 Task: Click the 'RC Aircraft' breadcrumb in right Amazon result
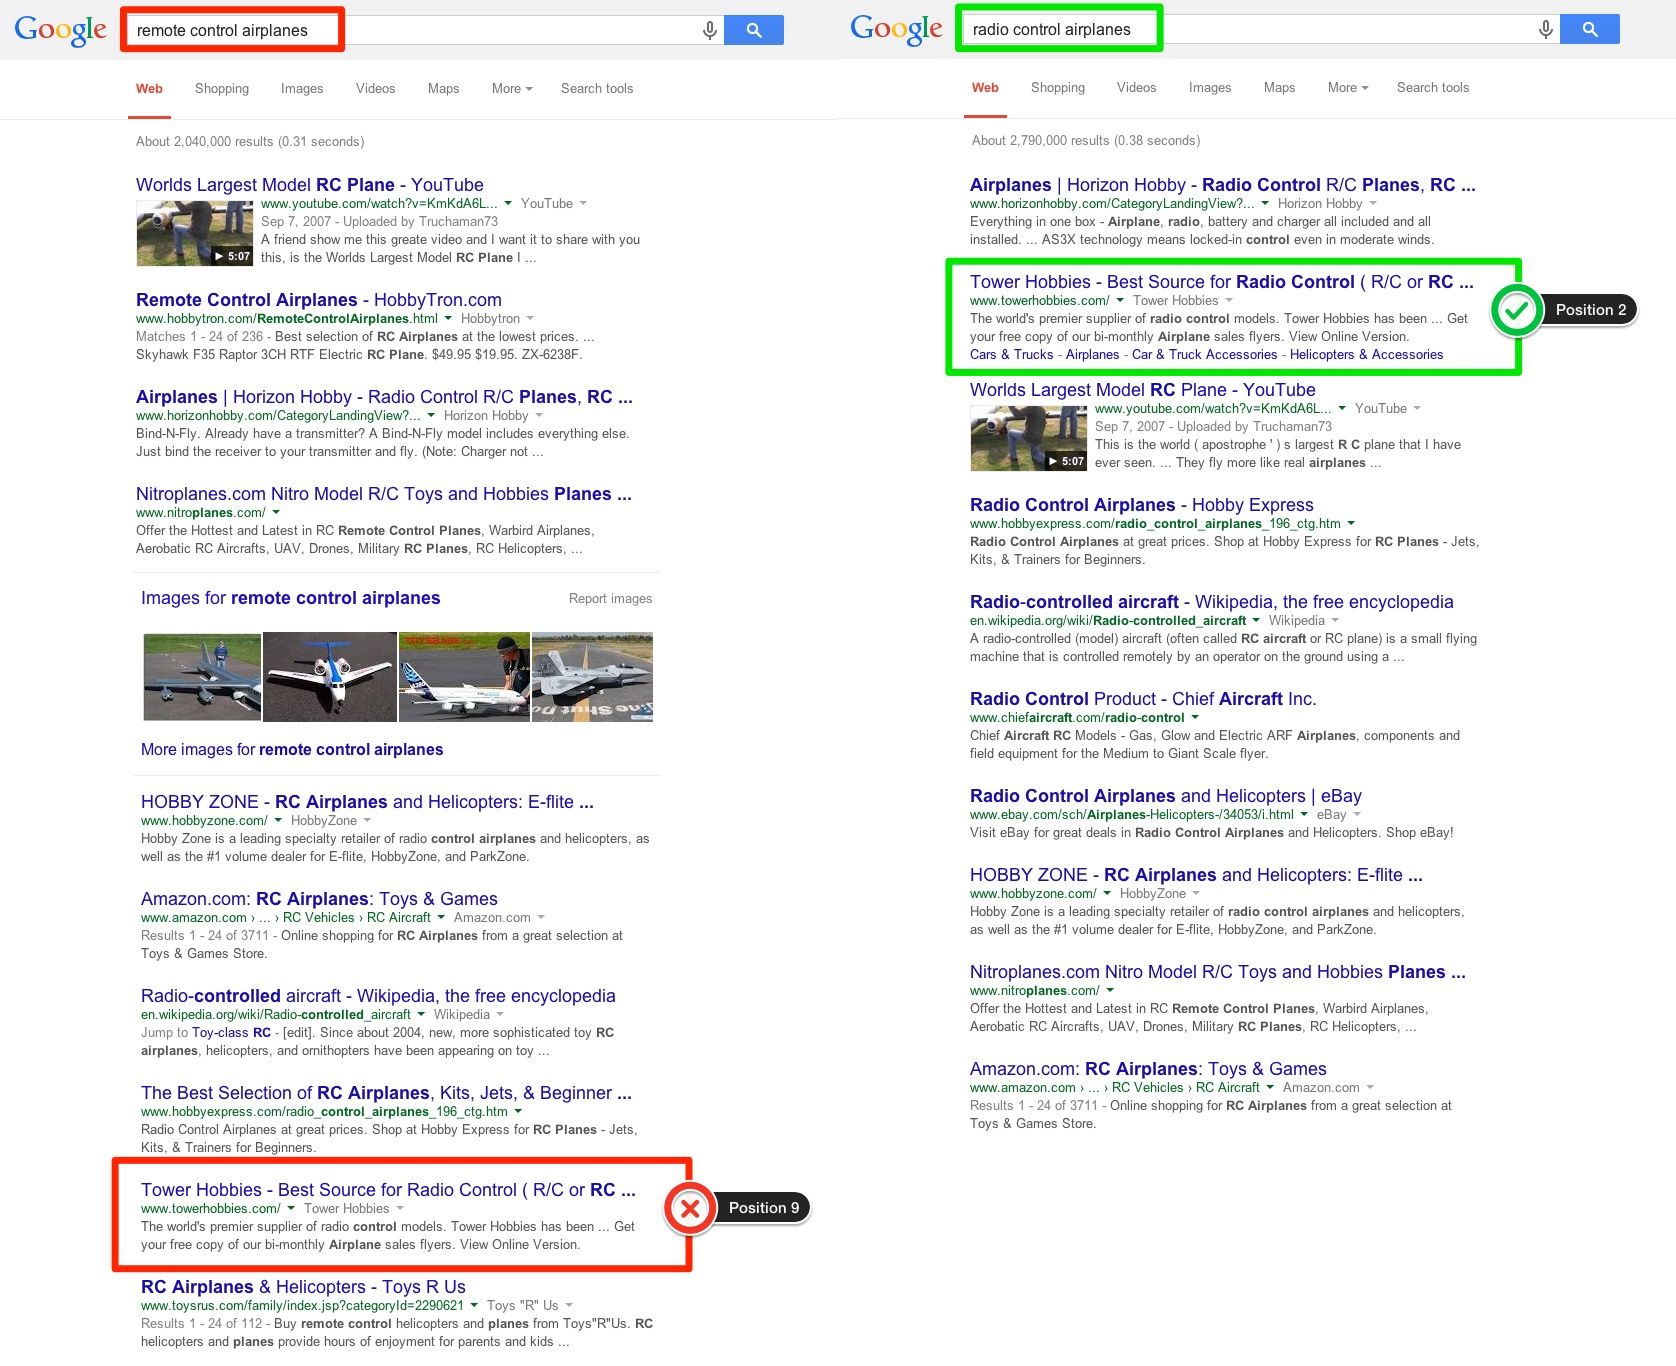1227,1087
